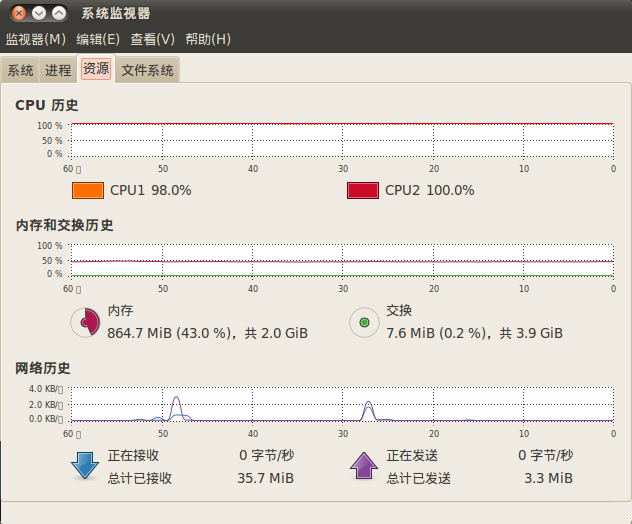Click the memory pie chart icon
This screenshot has width=632, height=524.
coord(85,322)
